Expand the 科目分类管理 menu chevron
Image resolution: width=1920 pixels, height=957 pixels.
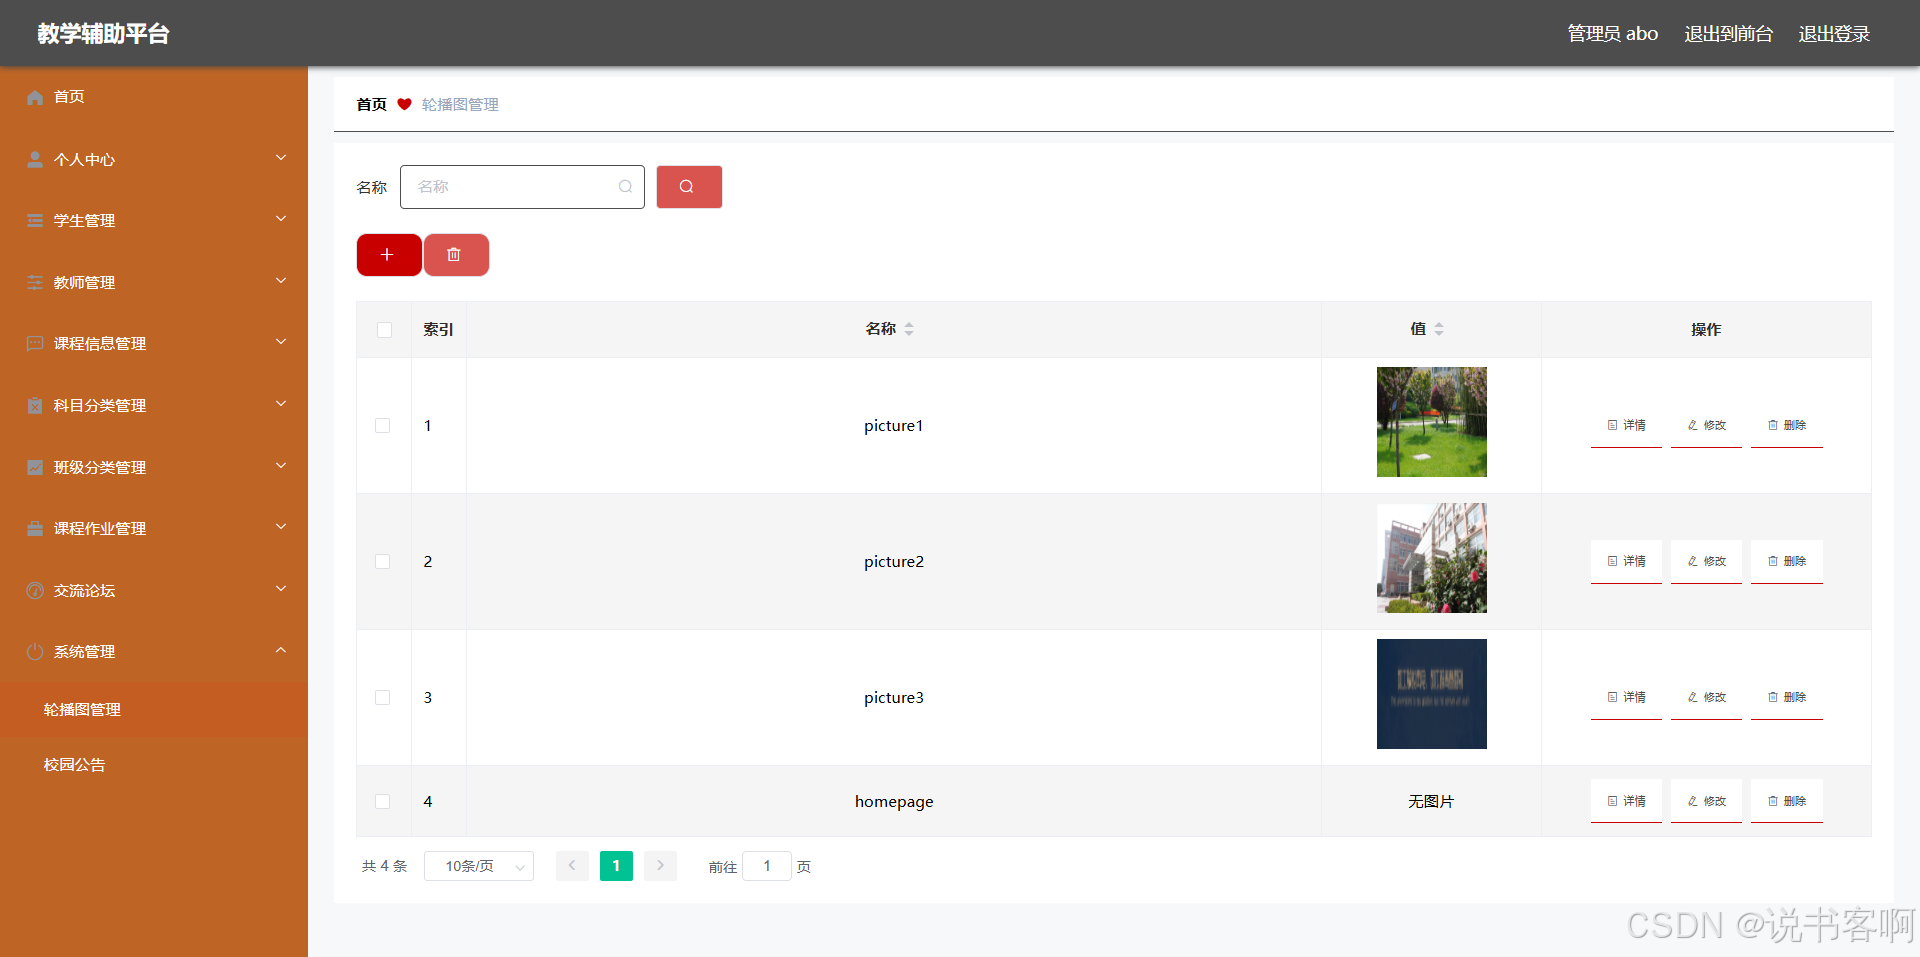pos(281,404)
